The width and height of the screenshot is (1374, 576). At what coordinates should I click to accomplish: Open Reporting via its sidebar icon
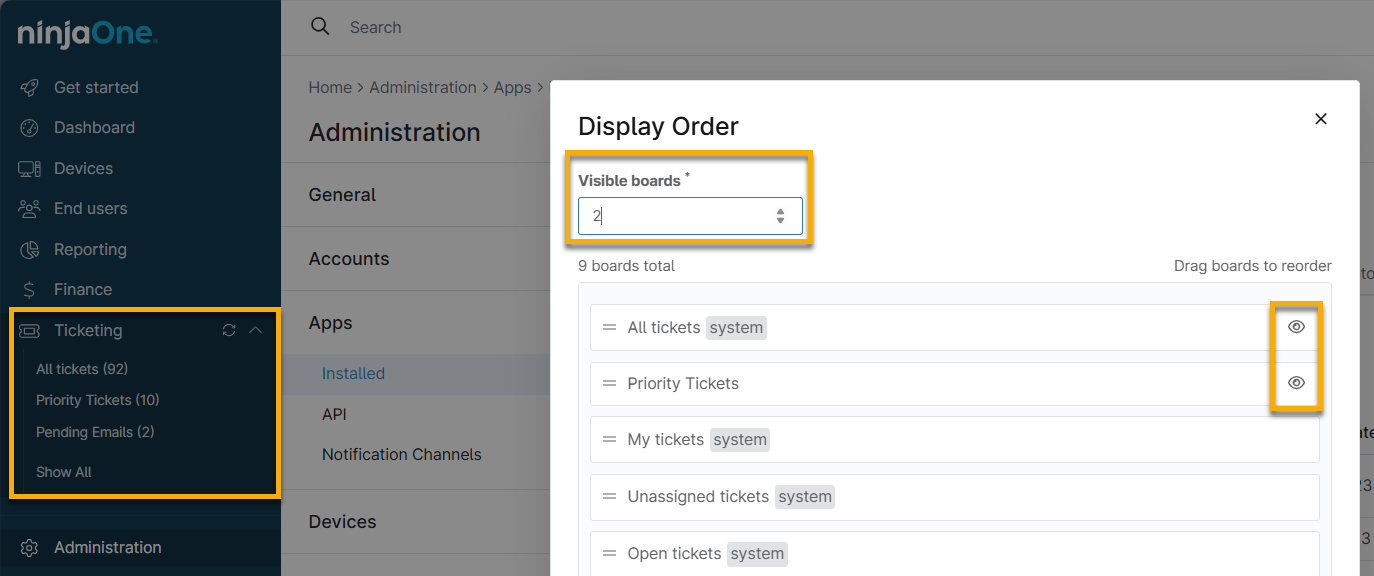click(28, 249)
